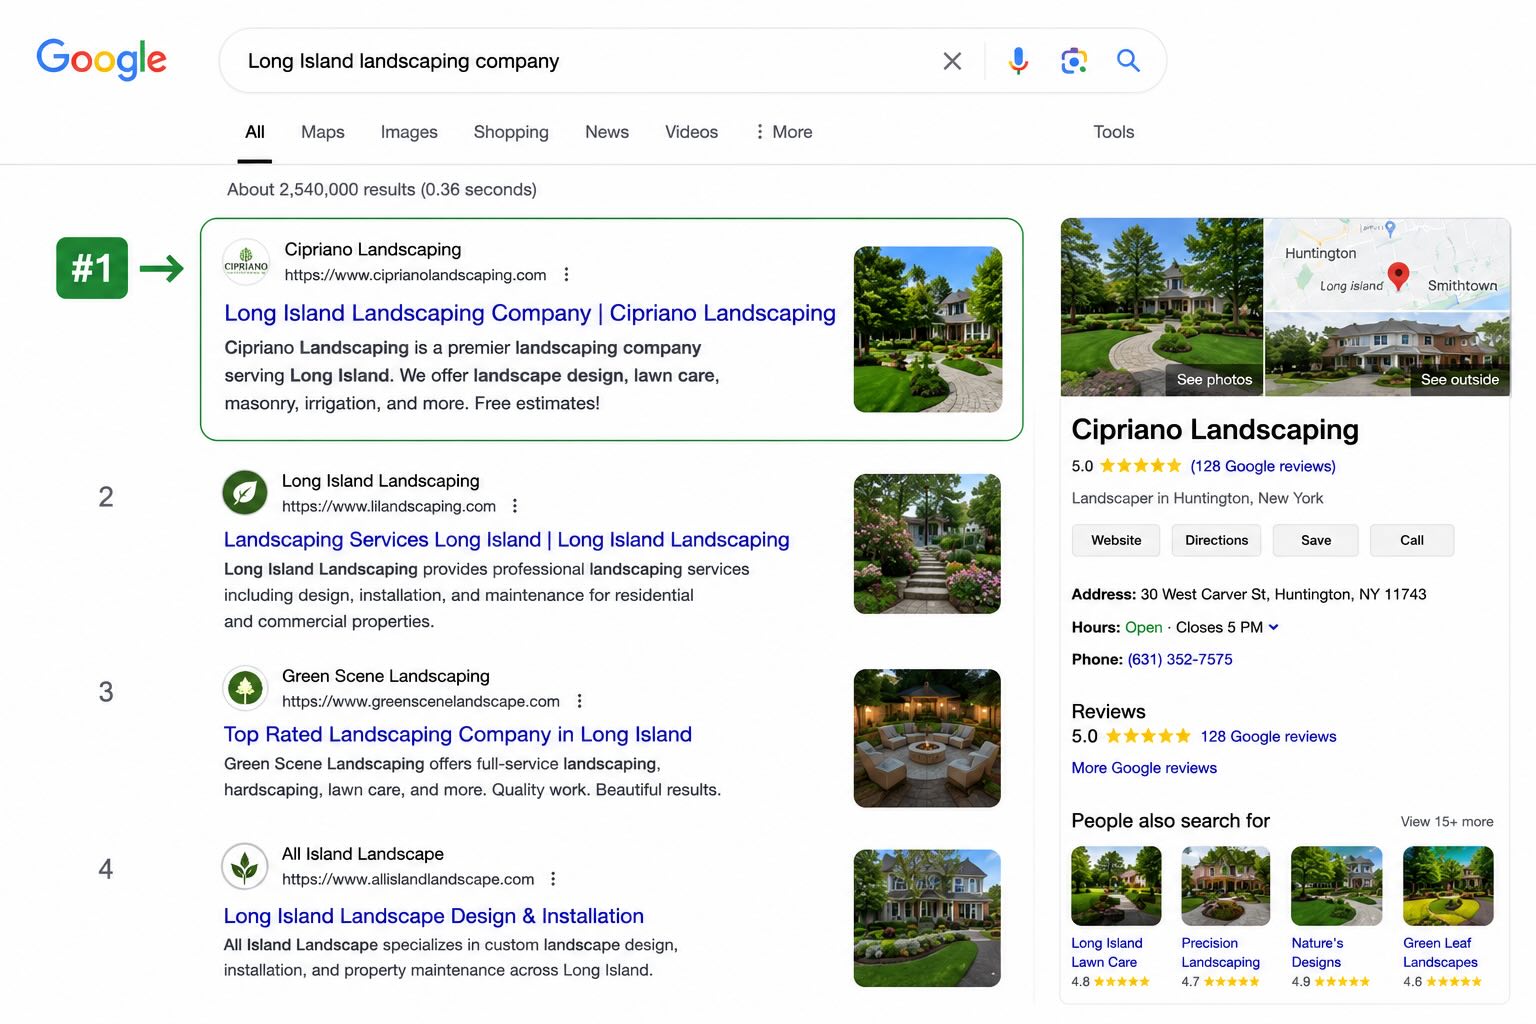Click the magnifying glass search icon
This screenshot has height=1024, width=1536.
click(1128, 61)
